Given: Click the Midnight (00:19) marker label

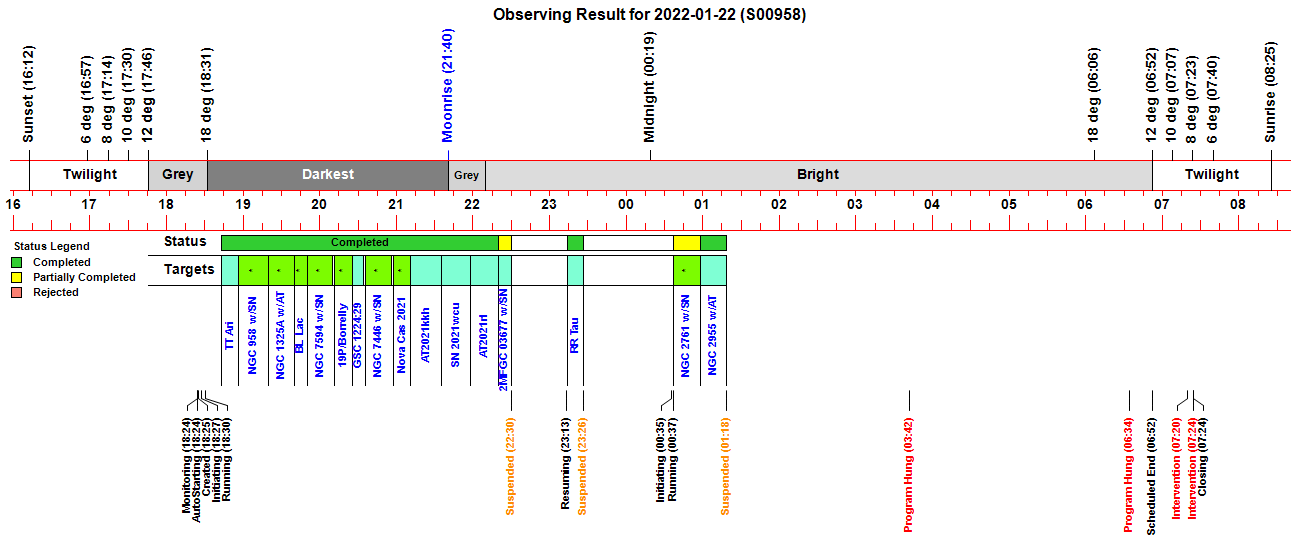Looking at the screenshot, I should [x=650, y=87].
